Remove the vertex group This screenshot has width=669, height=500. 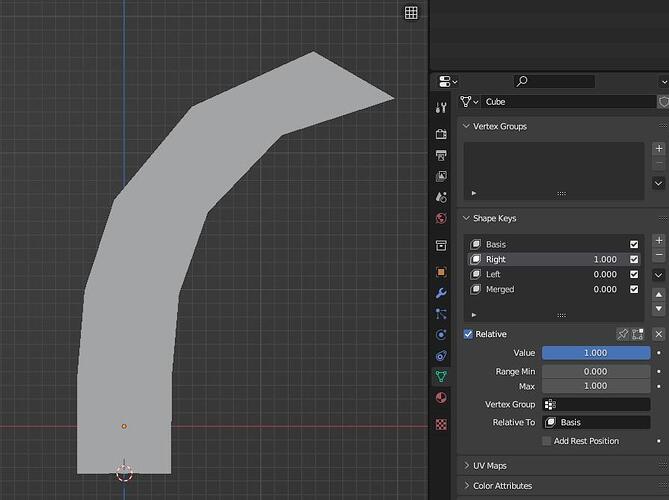click(x=659, y=163)
